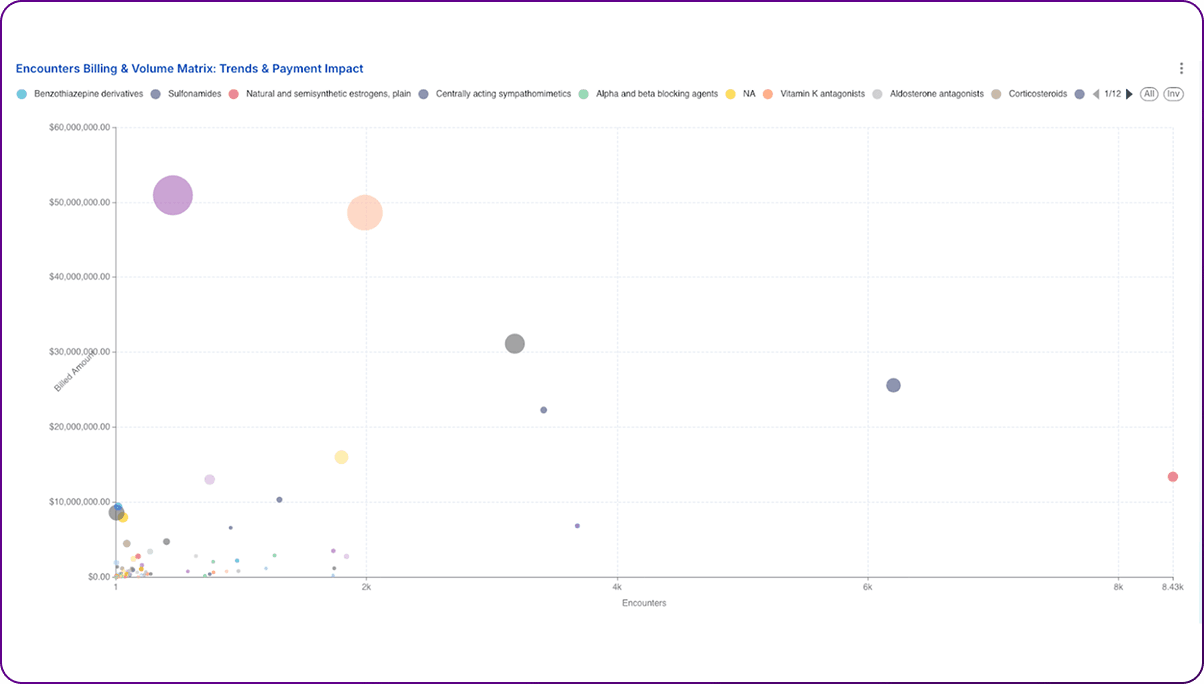Toggle Benzothiazepine derivatives legend series
The width and height of the screenshot is (1204, 684).
coord(80,94)
